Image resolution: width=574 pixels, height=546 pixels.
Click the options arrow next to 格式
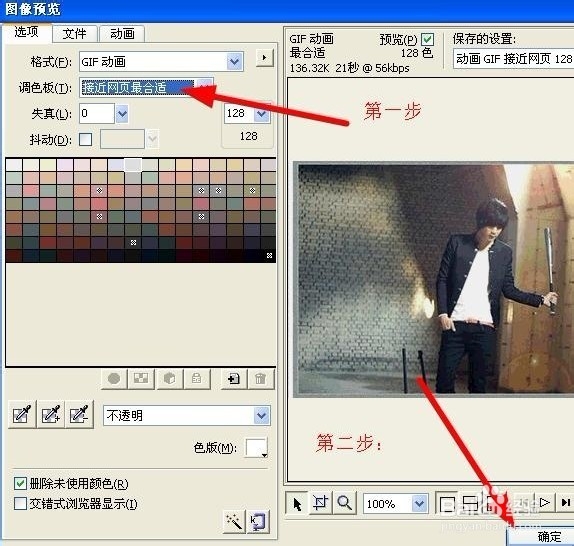point(265,58)
